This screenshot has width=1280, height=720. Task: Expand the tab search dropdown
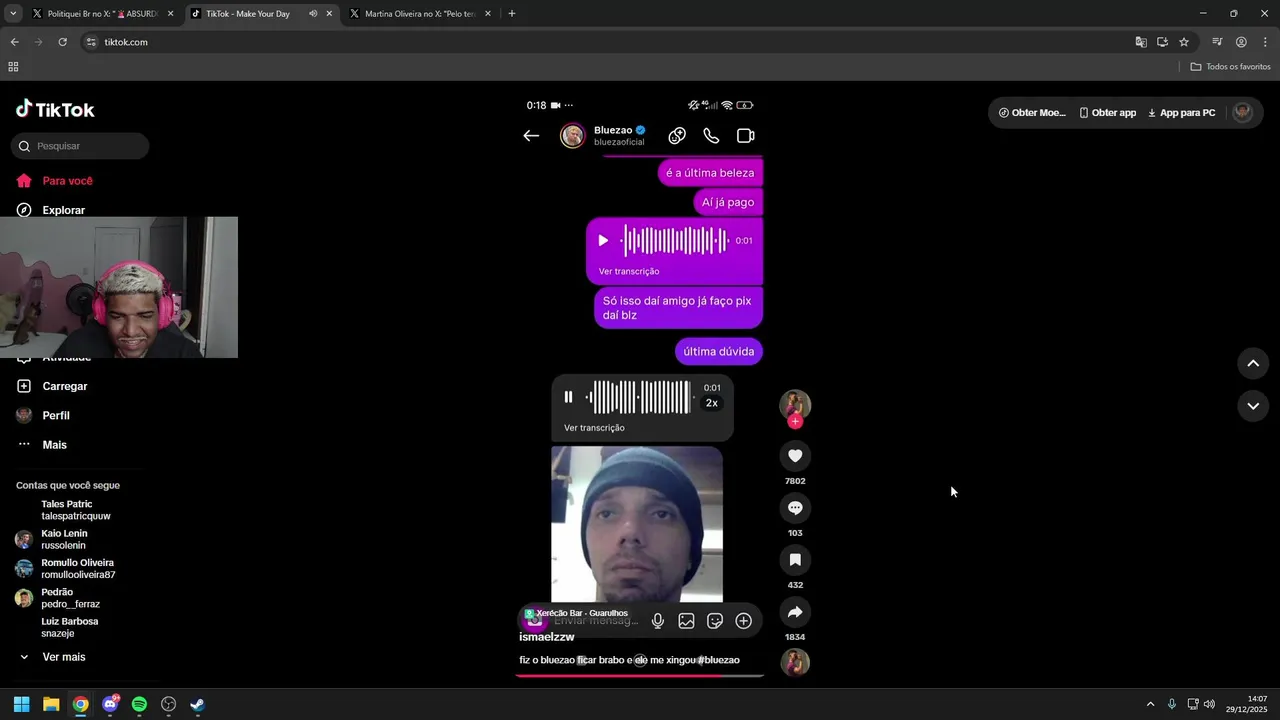coord(13,14)
